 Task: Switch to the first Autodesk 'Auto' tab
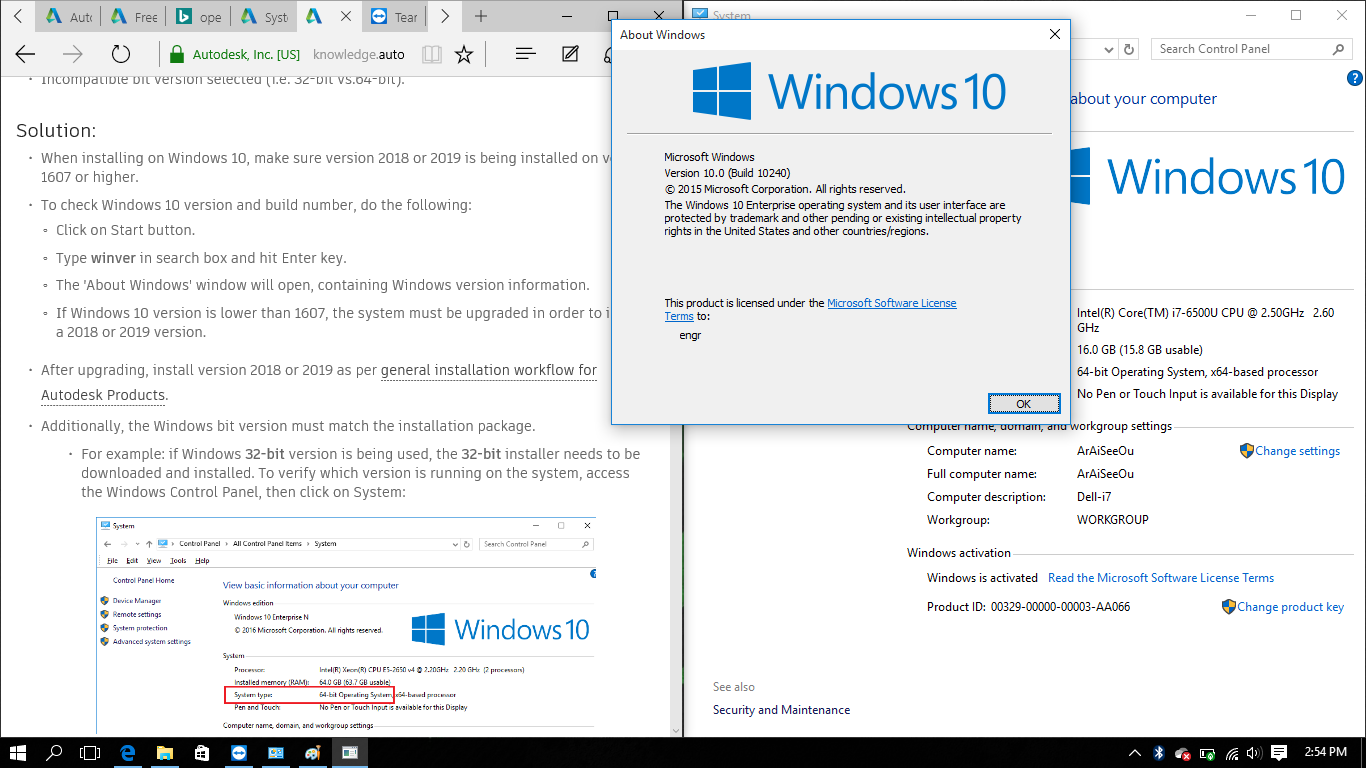tap(68, 17)
